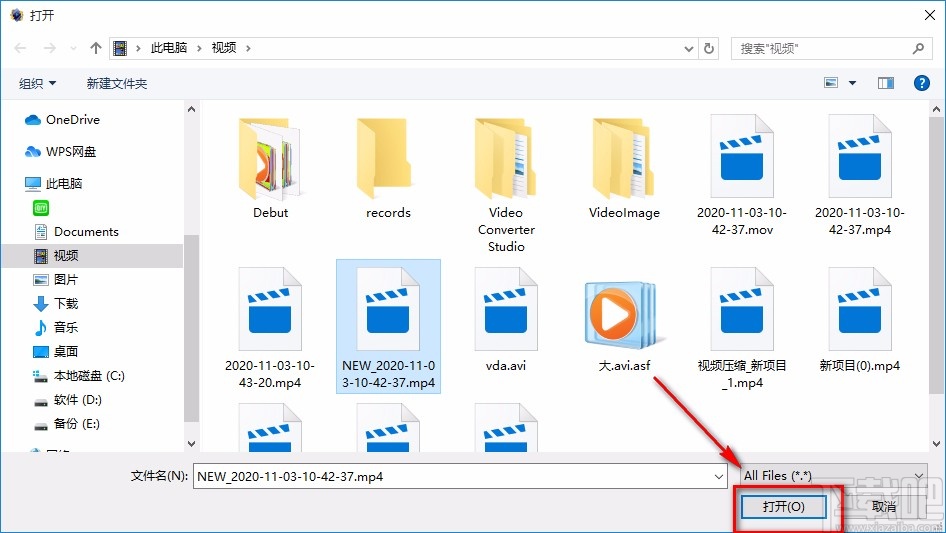Expand the filename history dropdown
946x533 pixels.
(x=719, y=476)
